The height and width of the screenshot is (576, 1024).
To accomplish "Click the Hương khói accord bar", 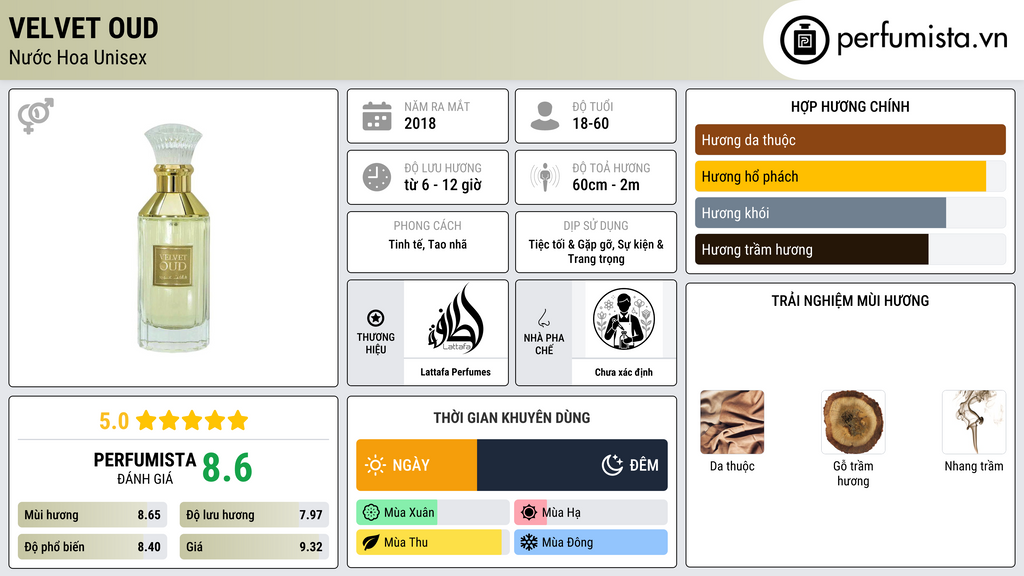I will (850, 213).
